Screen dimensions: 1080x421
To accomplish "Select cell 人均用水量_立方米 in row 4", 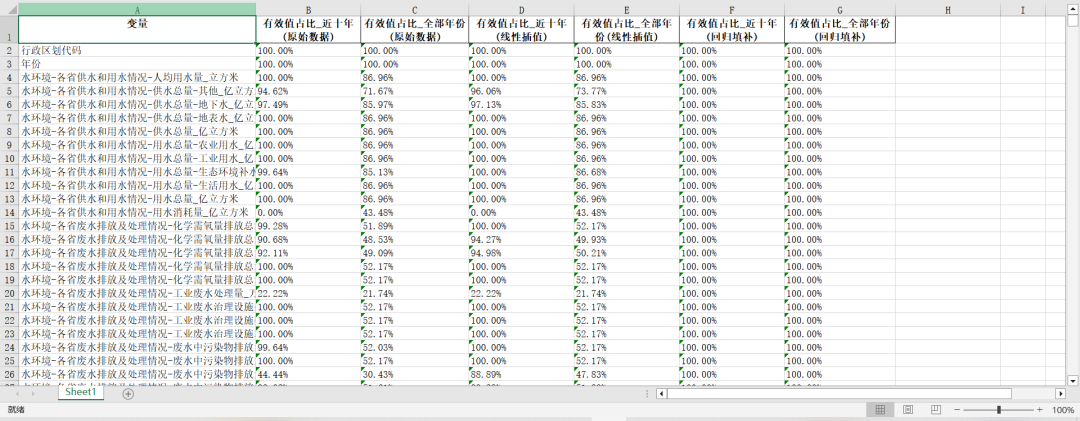I will (137, 77).
